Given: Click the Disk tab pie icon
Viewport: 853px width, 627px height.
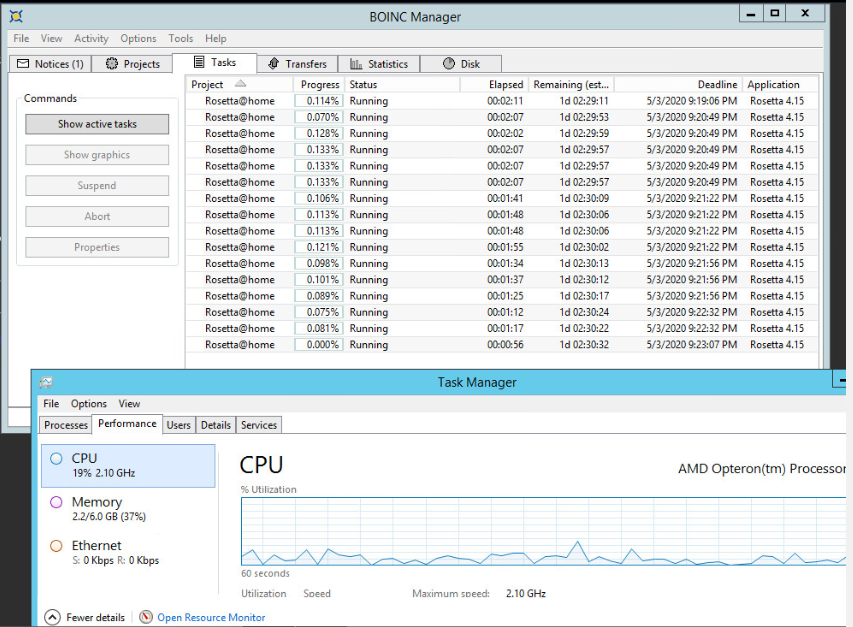Looking at the screenshot, I should (x=448, y=64).
